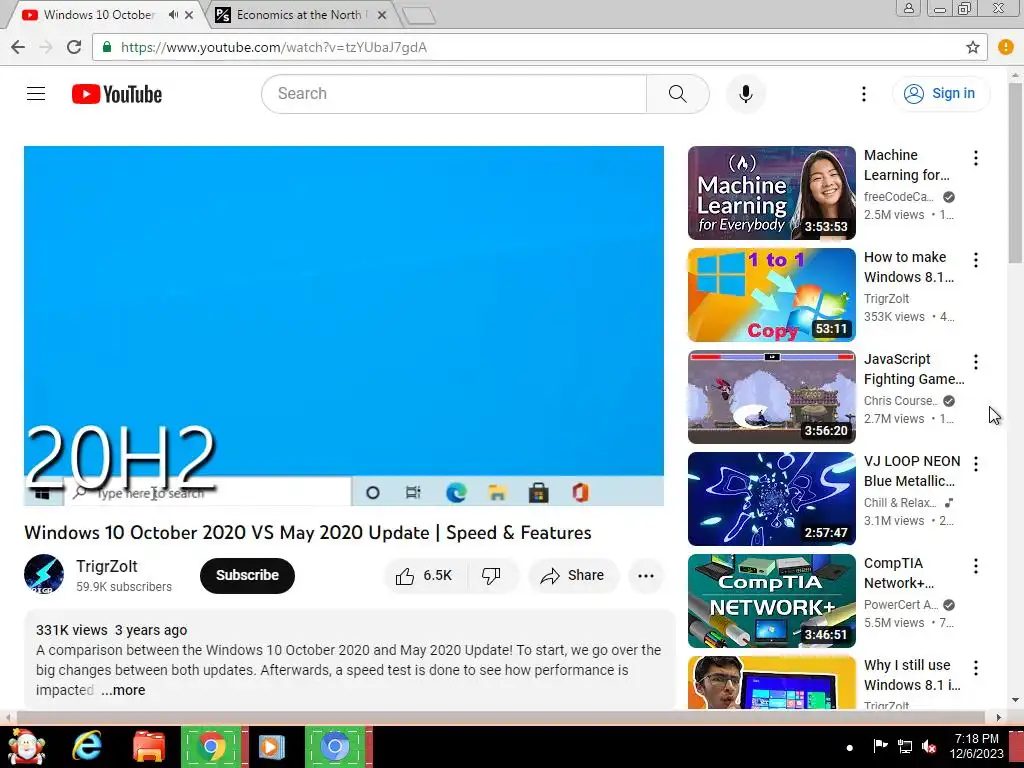Open 'JavaScript Fighting Game...' title link
The width and height of the screenshot is (1024, 768).
coord(914,369)
